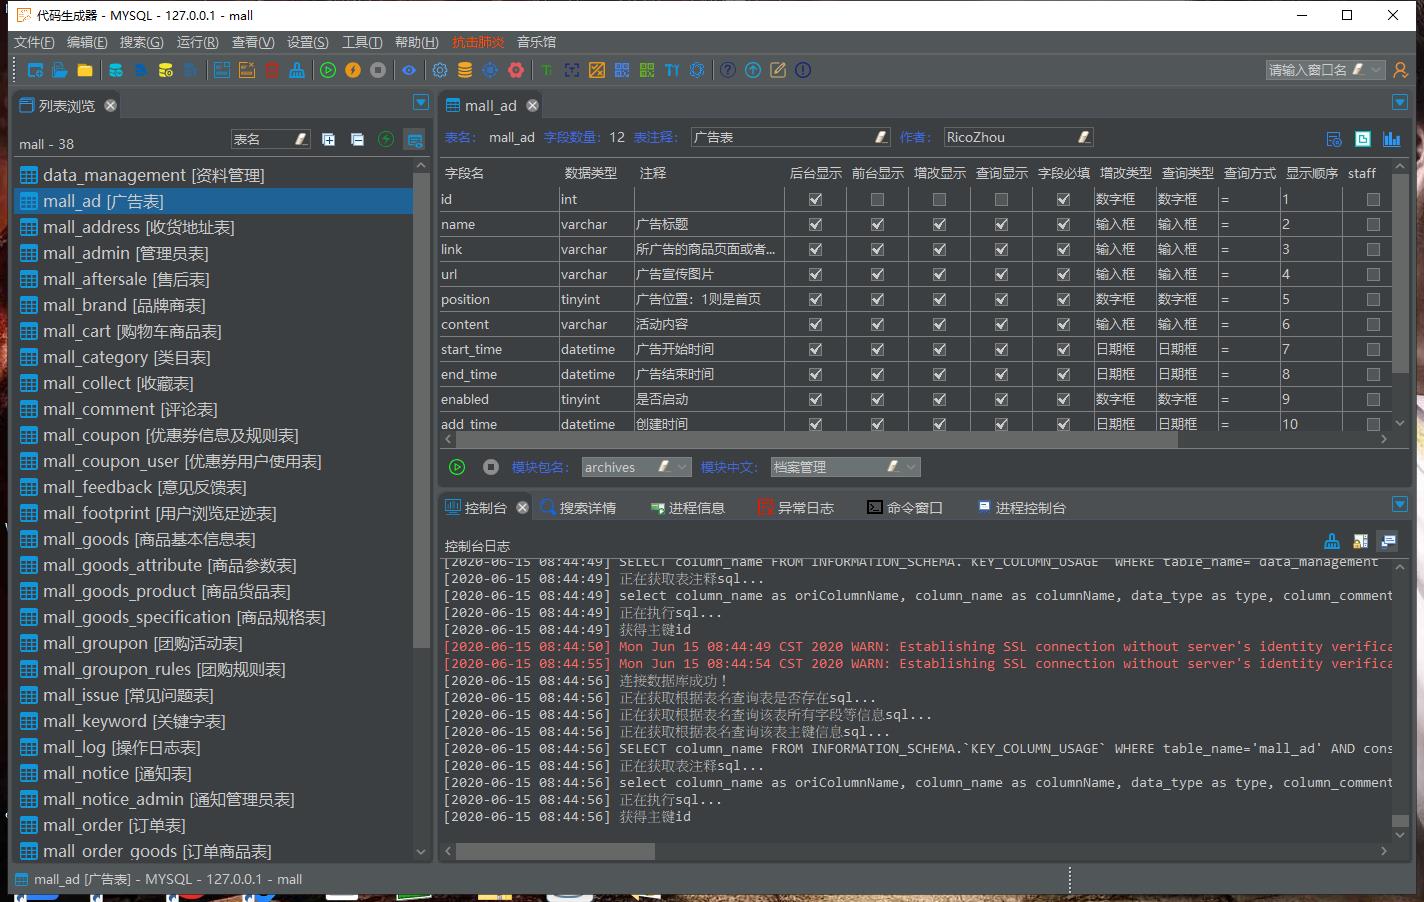Switch to the 异常日志 tab

[796, 508]
